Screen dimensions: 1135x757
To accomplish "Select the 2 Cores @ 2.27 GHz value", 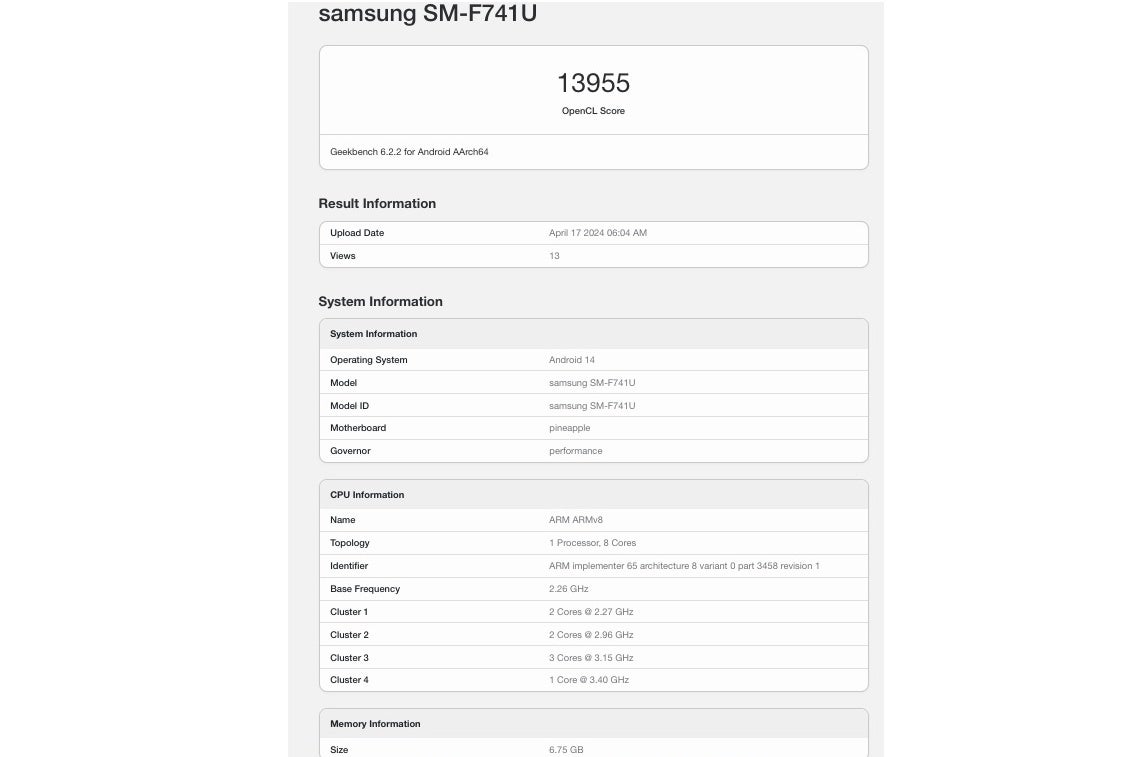I will [591, 612].
